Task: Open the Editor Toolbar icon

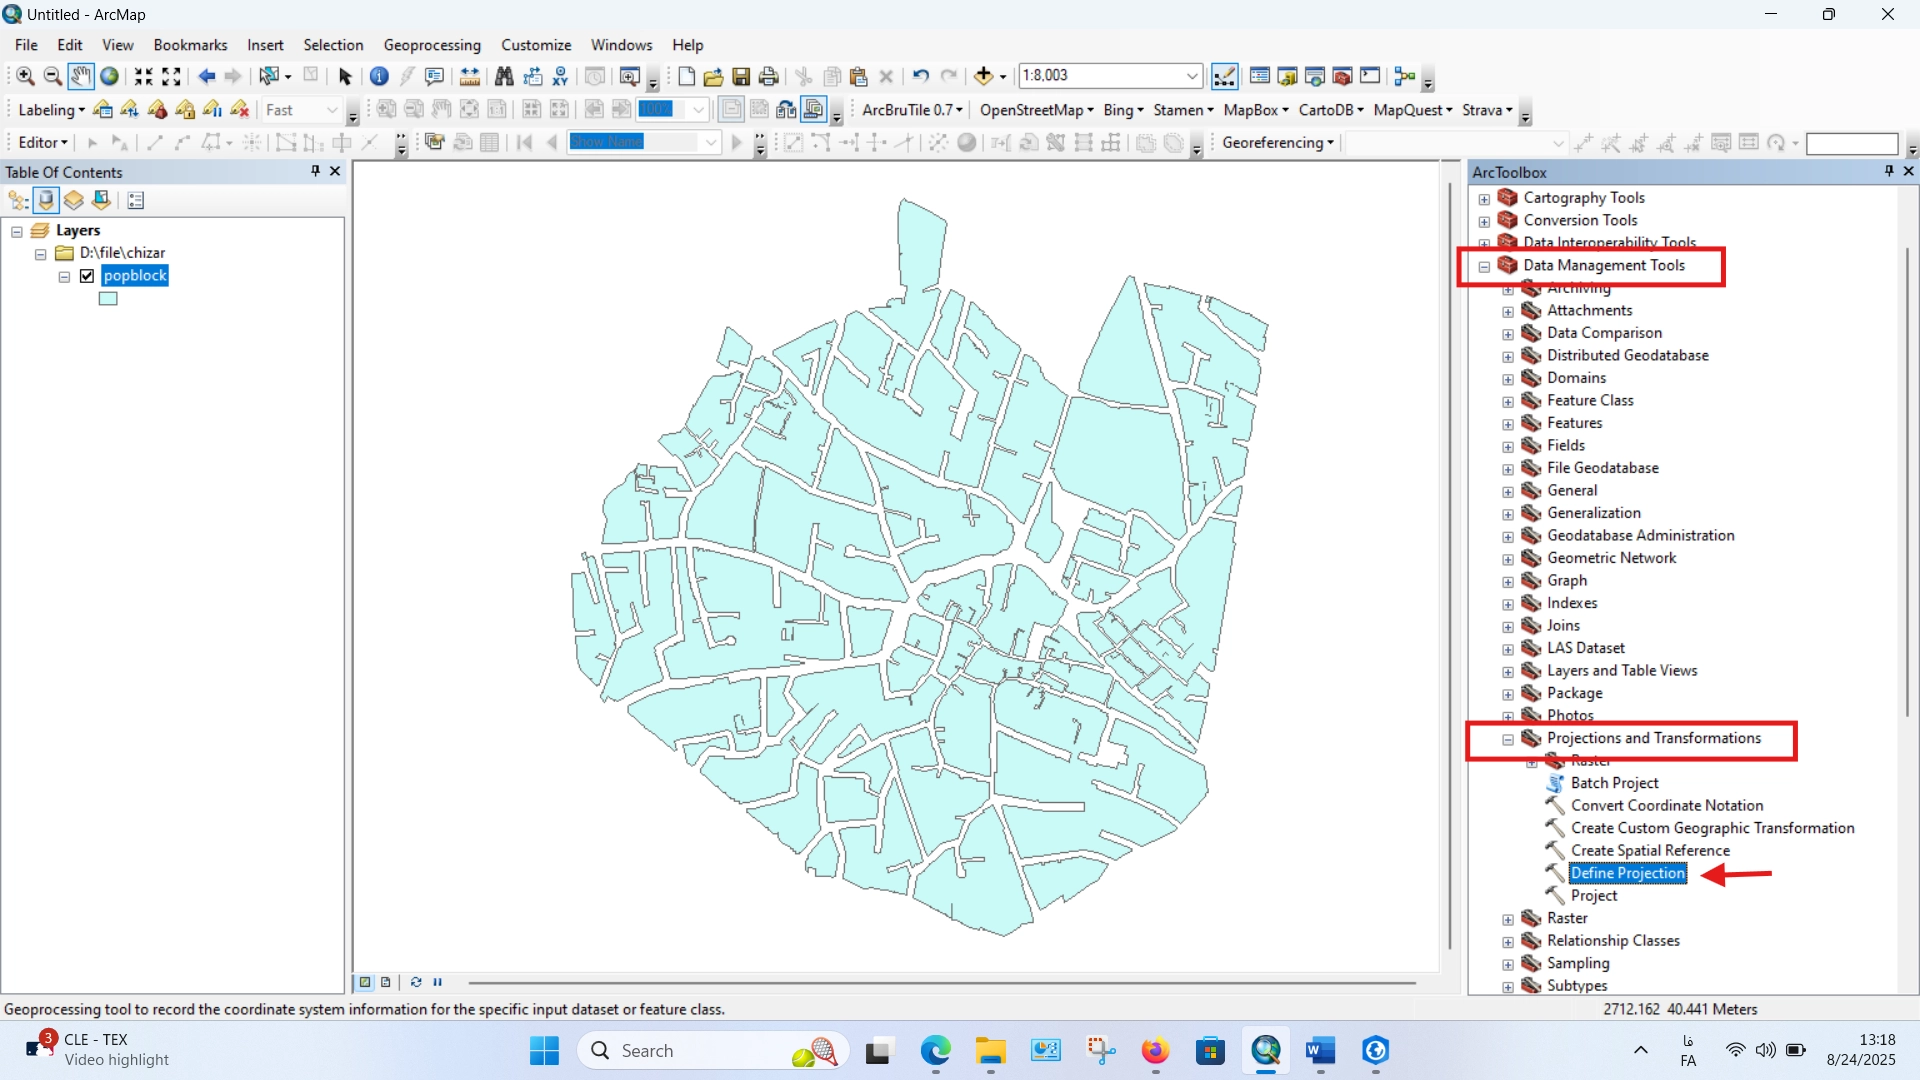Action: click(1224, 76)
